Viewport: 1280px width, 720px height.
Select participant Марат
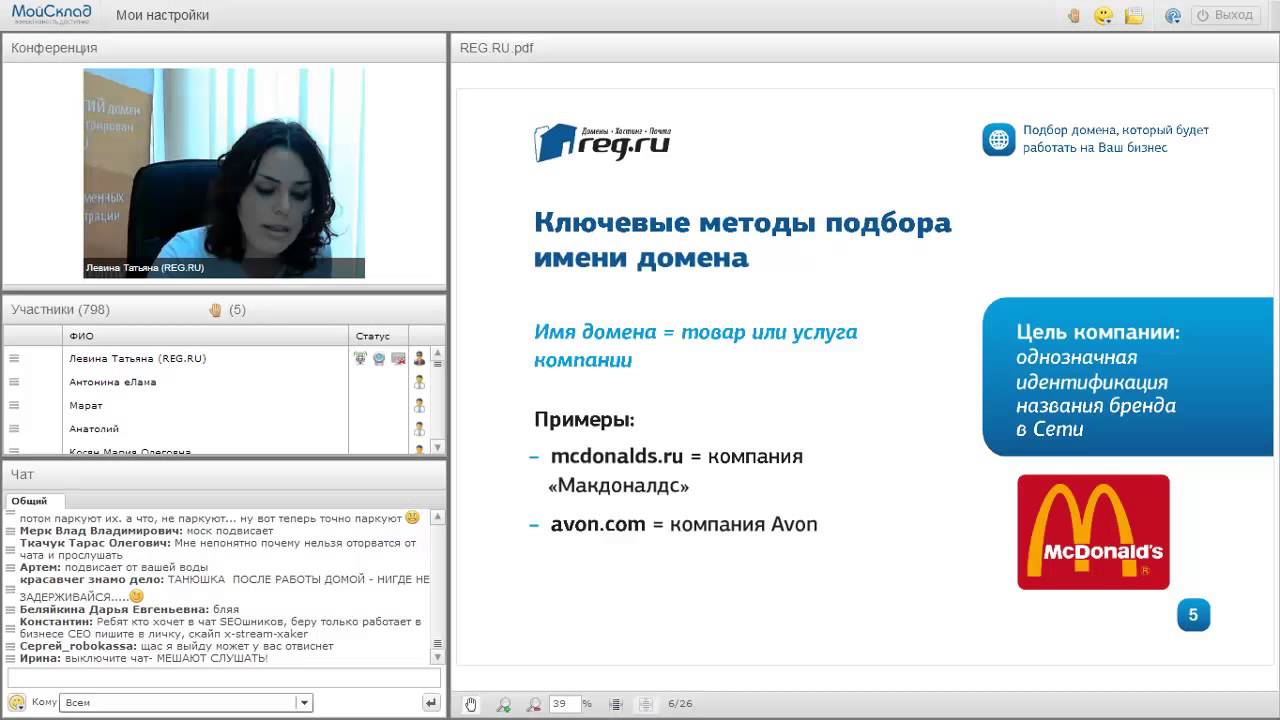(86, 405)
